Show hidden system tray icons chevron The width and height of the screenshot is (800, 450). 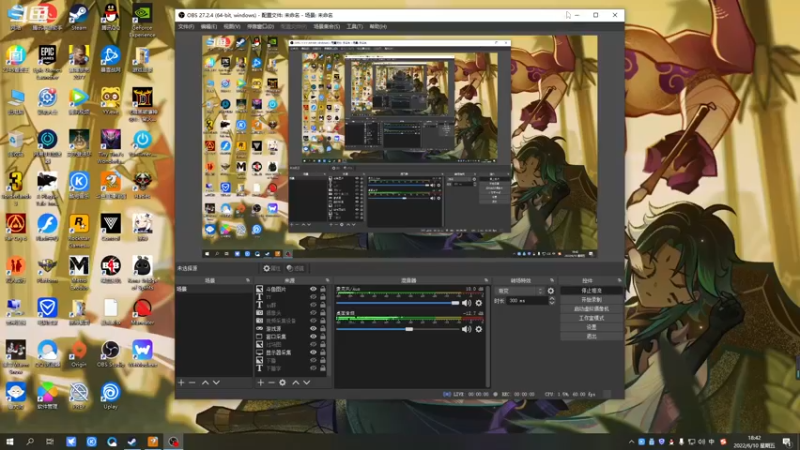(631, 442)
